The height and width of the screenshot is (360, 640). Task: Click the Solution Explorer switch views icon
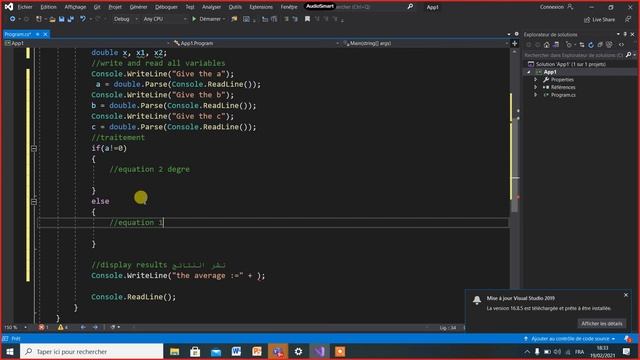pyautogui.click(x=556, y=45)
